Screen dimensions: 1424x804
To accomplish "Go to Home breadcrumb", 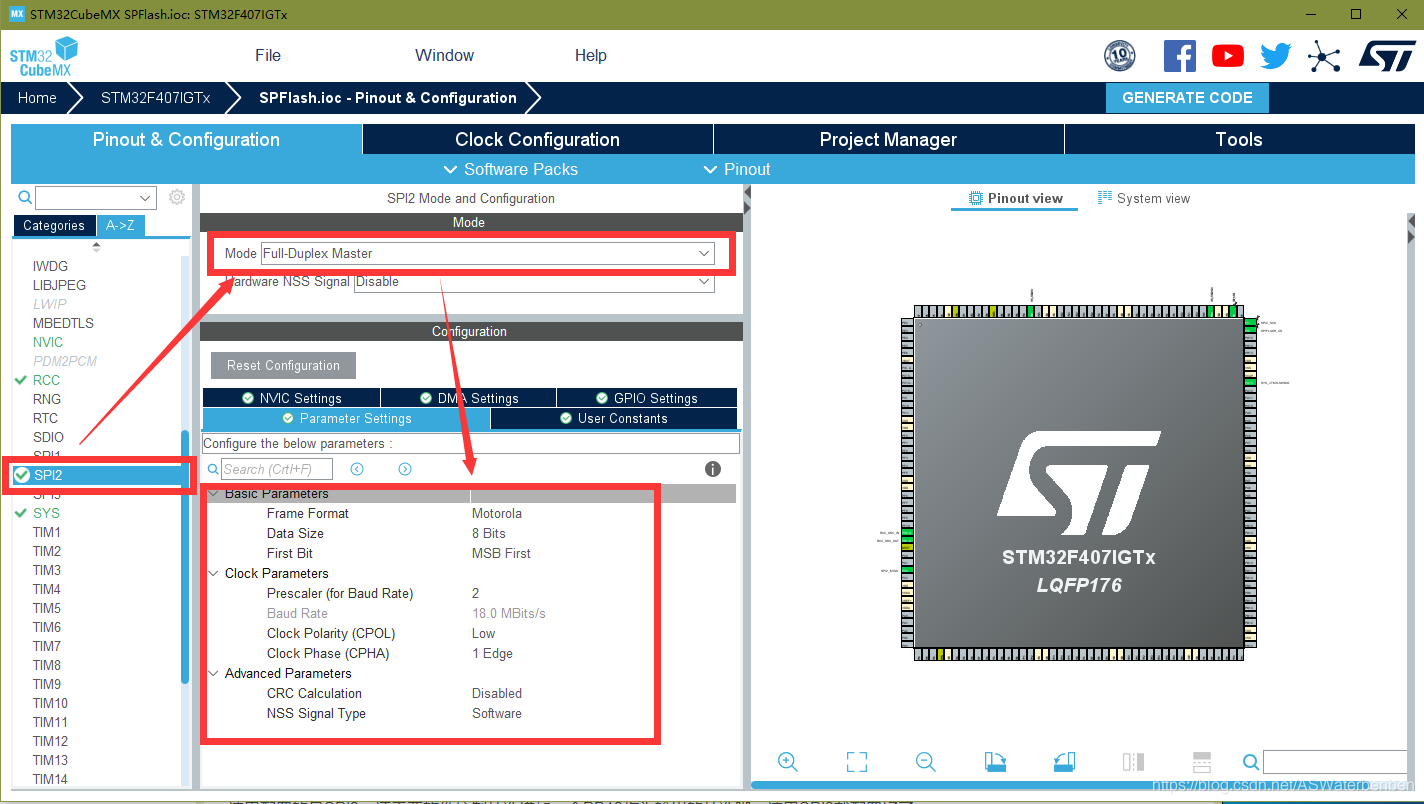I will coord(37,98).
